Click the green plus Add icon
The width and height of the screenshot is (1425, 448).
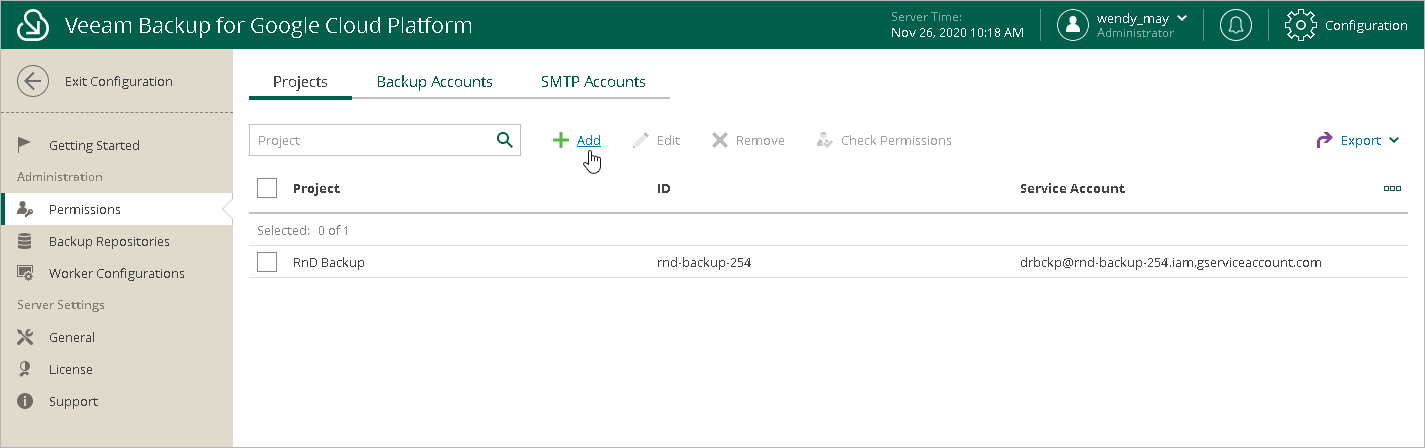tap(561, 140)
